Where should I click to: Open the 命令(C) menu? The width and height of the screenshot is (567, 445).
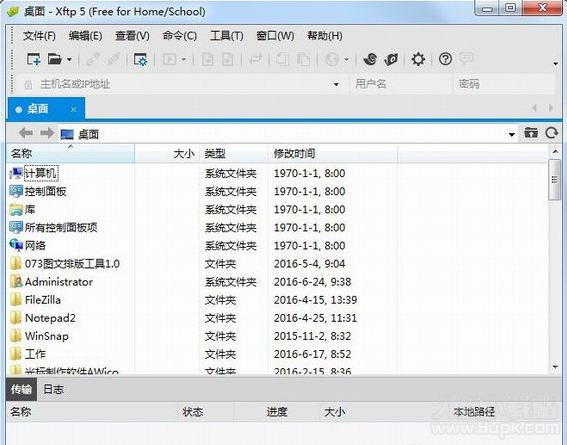tap(179, 36)
